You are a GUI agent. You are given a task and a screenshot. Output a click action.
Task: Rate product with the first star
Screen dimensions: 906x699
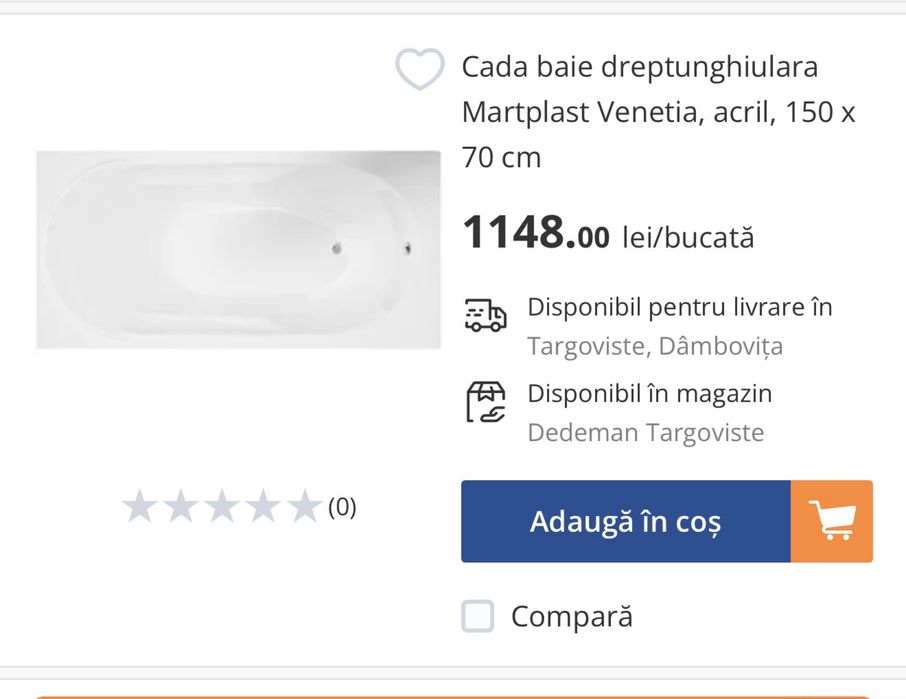139,507
